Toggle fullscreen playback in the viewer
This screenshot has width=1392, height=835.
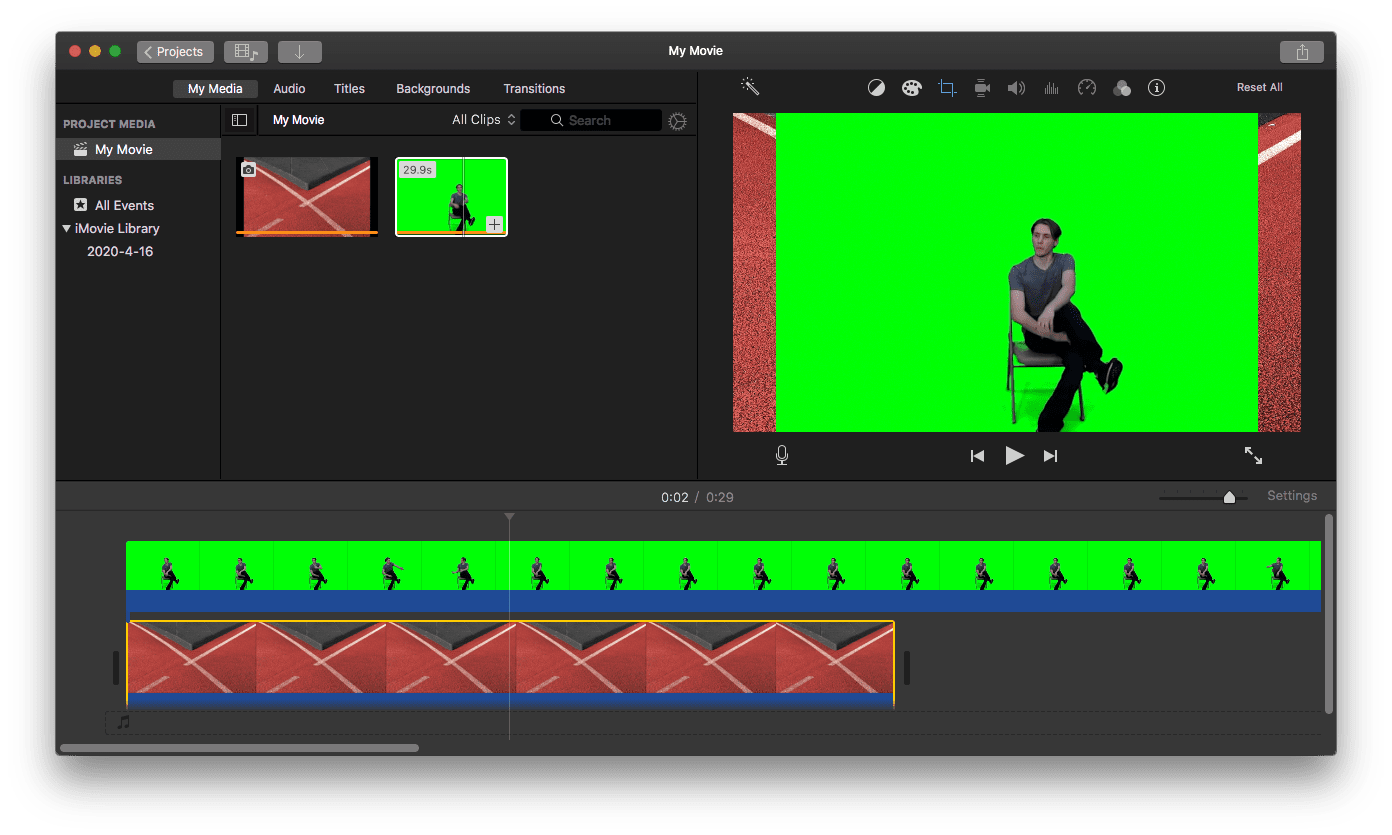tap(1253, 455)
